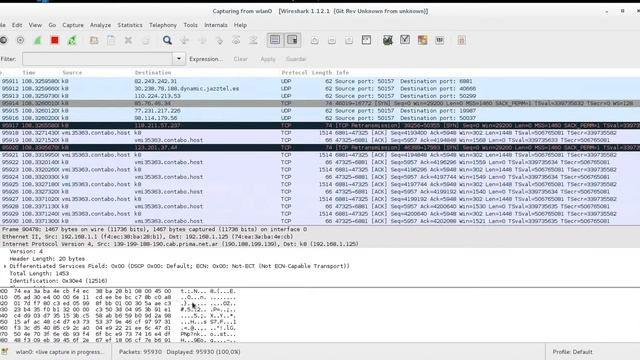
Task: Select the Header Length: 20 bytes field
Action: tap(47, 259)
